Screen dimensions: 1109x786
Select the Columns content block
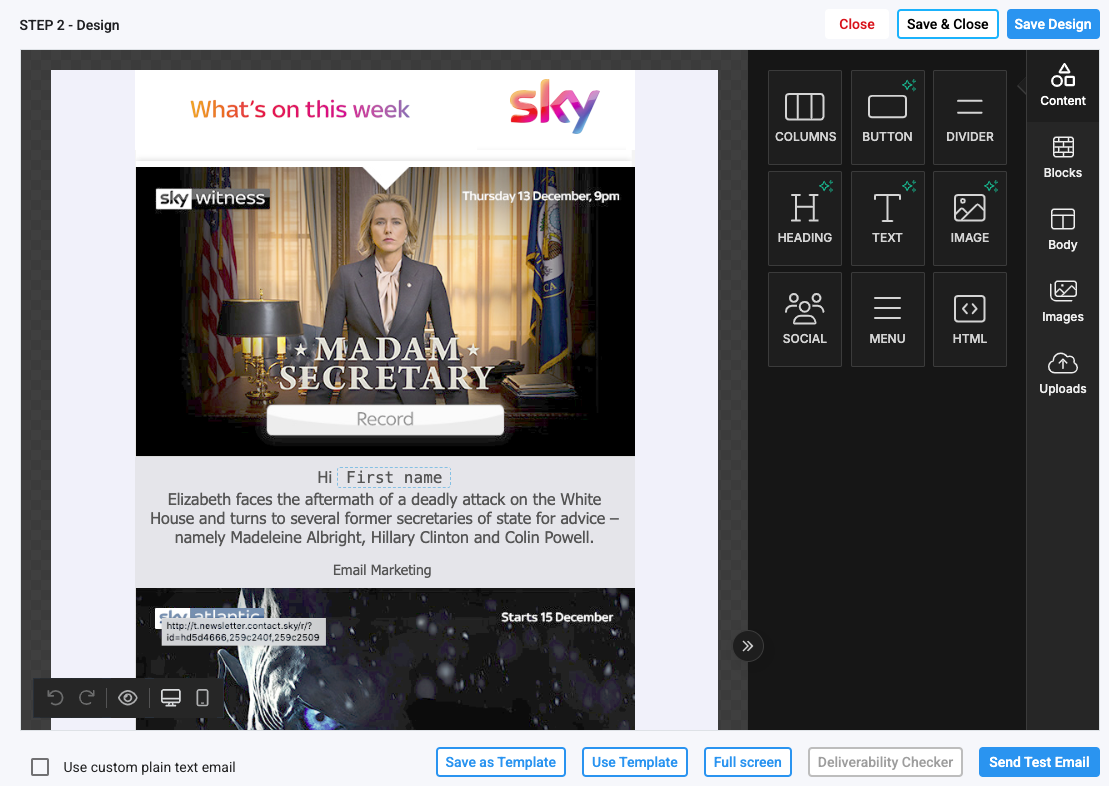805,117
